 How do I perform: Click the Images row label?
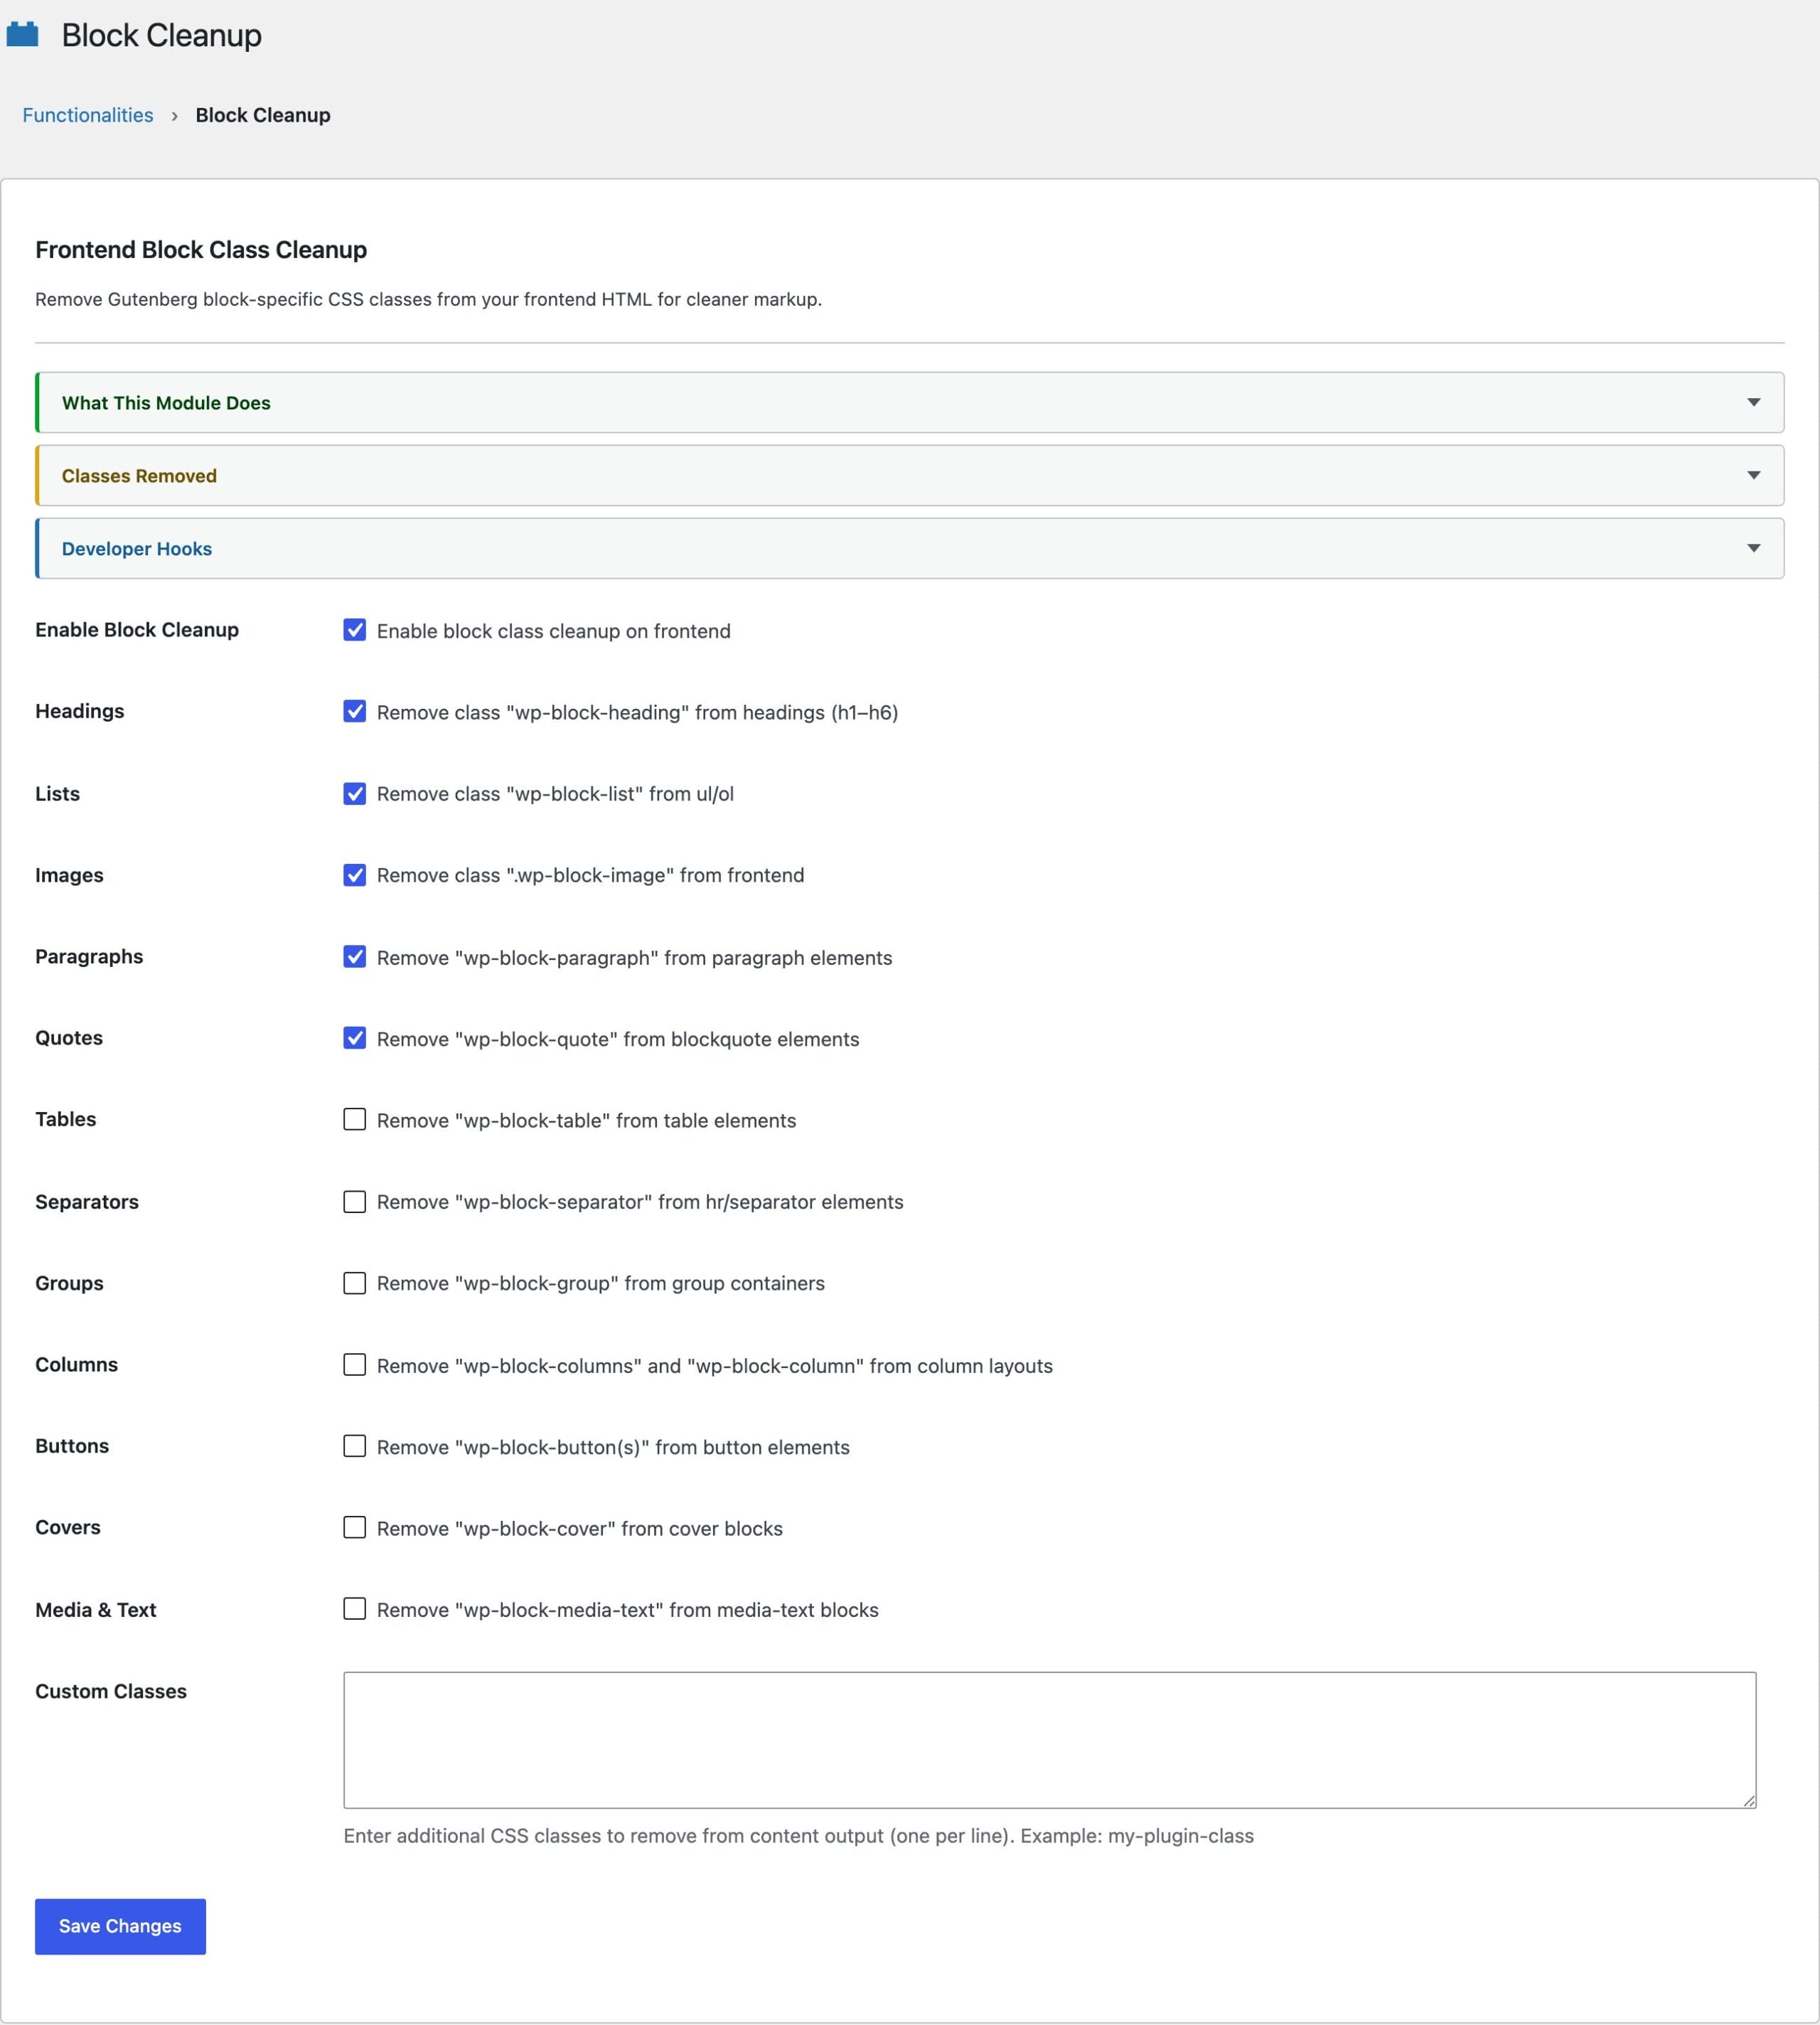coord(69,875)
